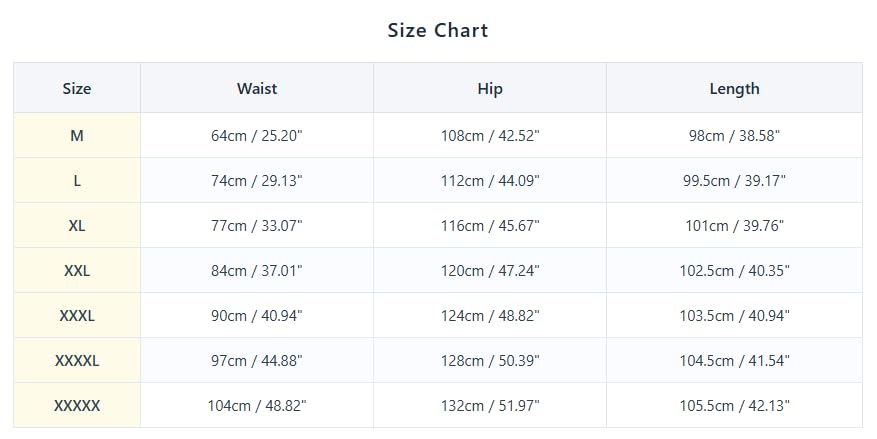Click the M size row label
Viewport: 877px width, 439px height.
click(x=77, y=135)
